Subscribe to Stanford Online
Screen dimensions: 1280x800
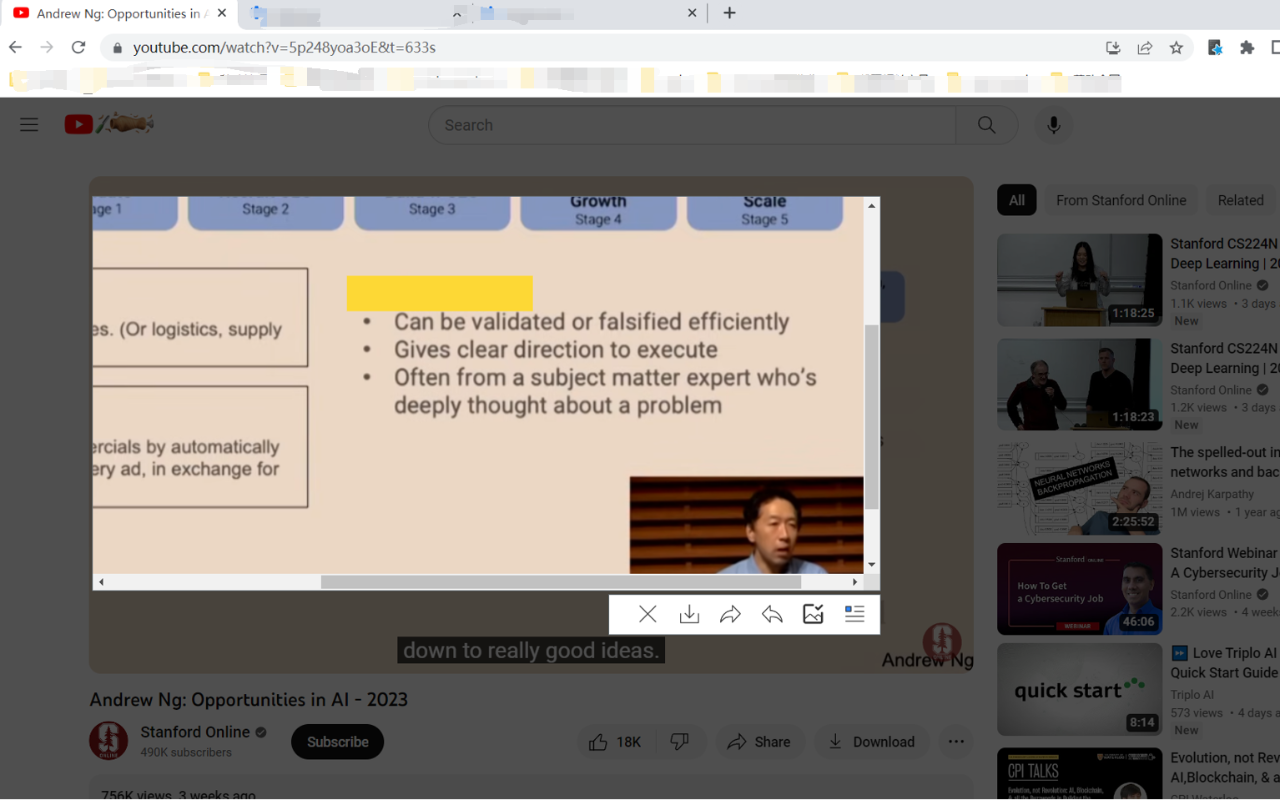coord(337,742)
